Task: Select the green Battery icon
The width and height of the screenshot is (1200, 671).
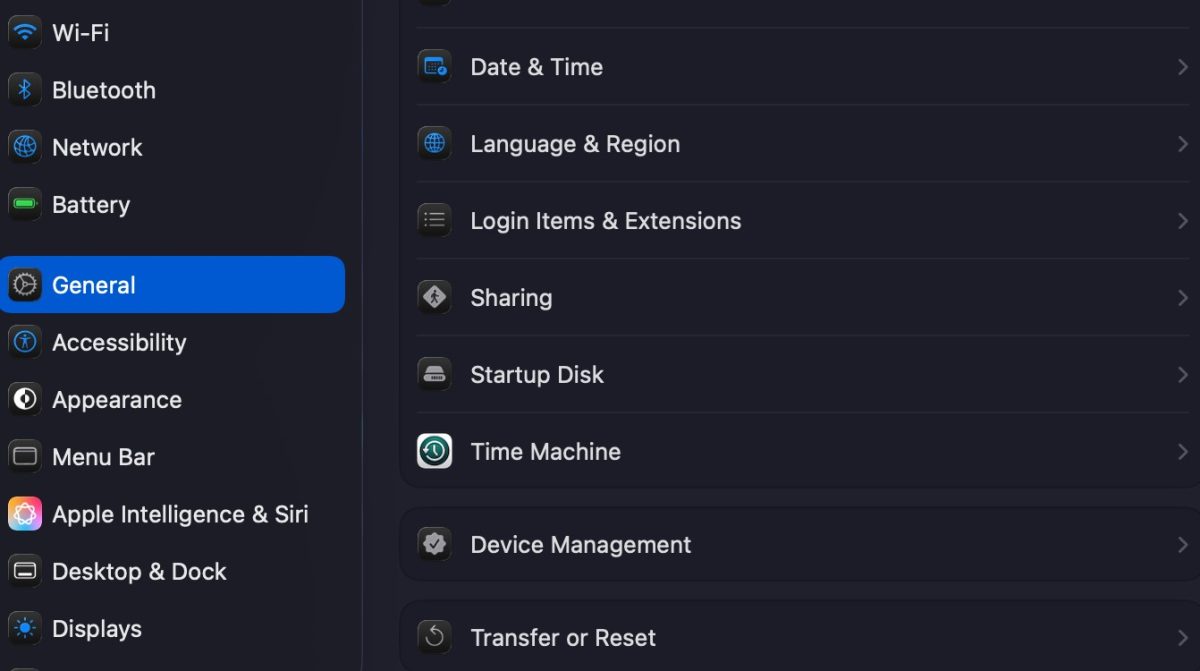Action: click(24, 204)
